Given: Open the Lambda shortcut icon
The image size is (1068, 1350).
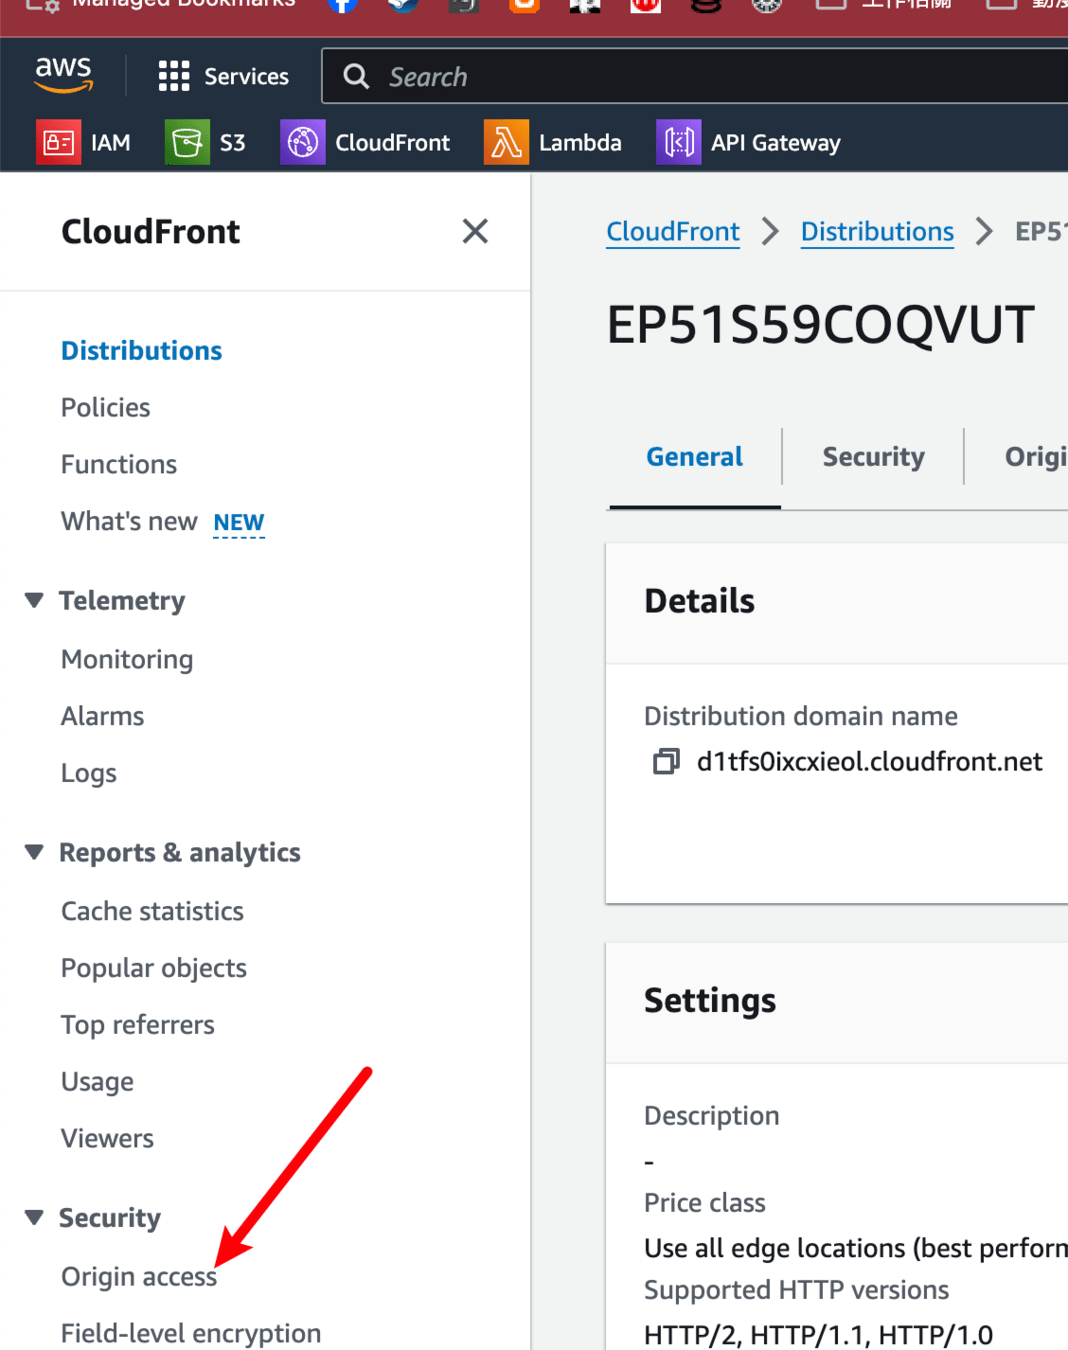Looking at the screenshot, I should point(506,142).
